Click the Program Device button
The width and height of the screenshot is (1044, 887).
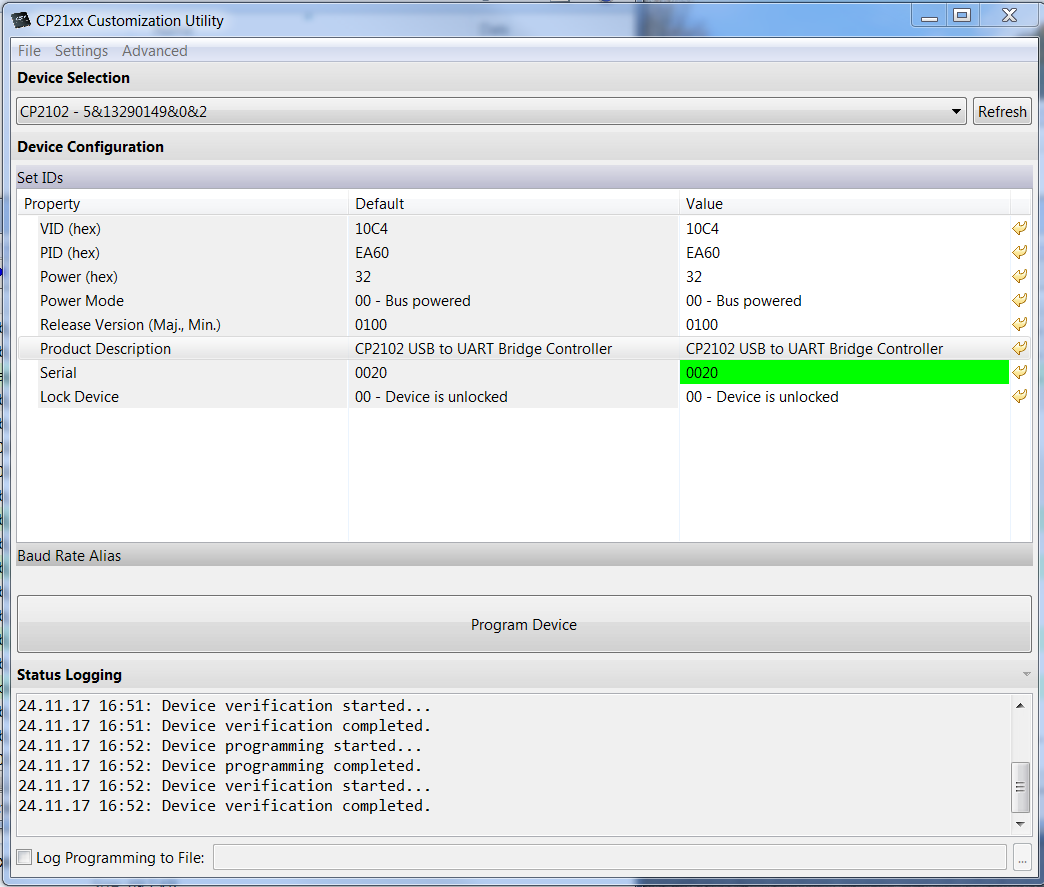point(524,624)
